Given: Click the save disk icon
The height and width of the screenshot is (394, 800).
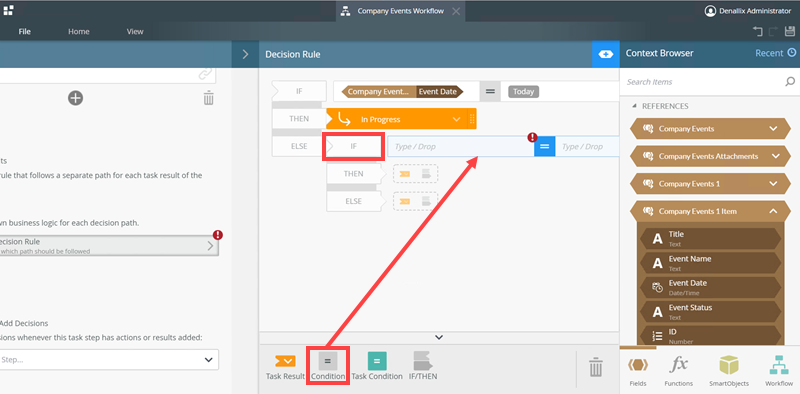Looking at the screenshot, I should click(x=790, y=32).
